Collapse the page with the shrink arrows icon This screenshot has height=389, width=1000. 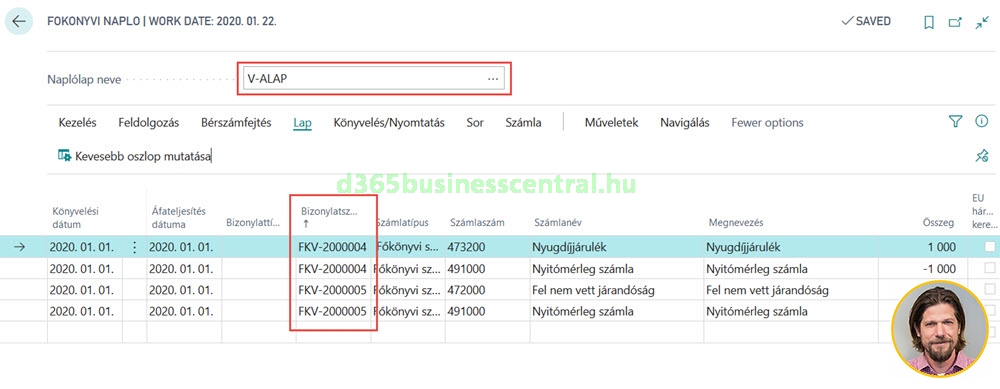982,22
